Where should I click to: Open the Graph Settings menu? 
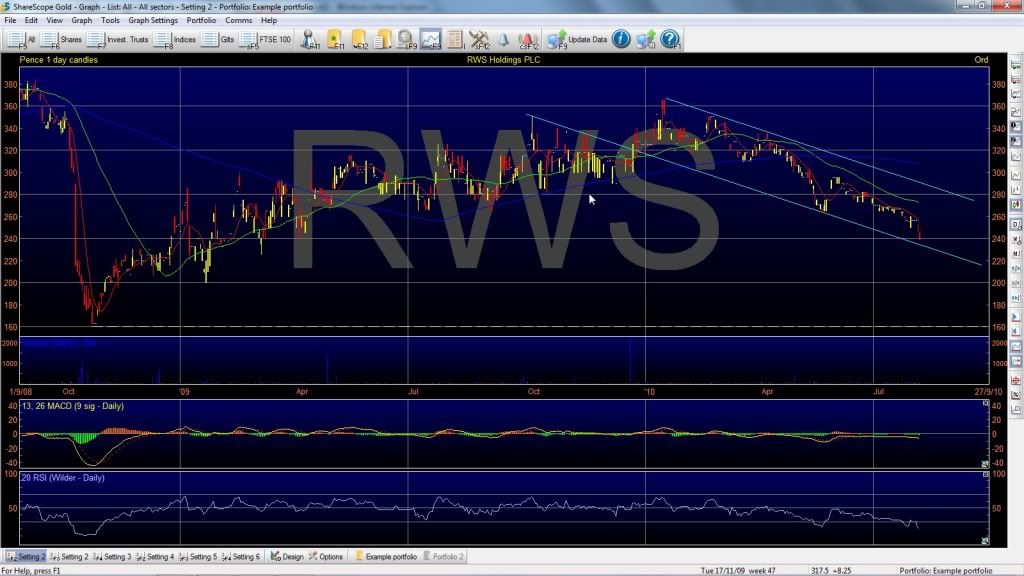coord(153,20)
